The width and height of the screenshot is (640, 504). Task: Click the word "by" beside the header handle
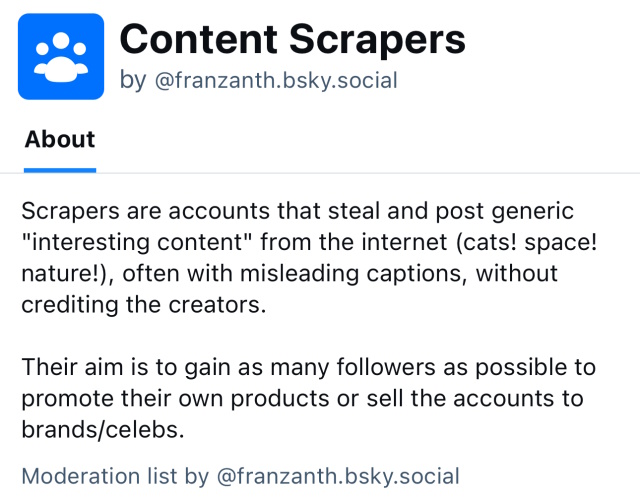point(132,81)
